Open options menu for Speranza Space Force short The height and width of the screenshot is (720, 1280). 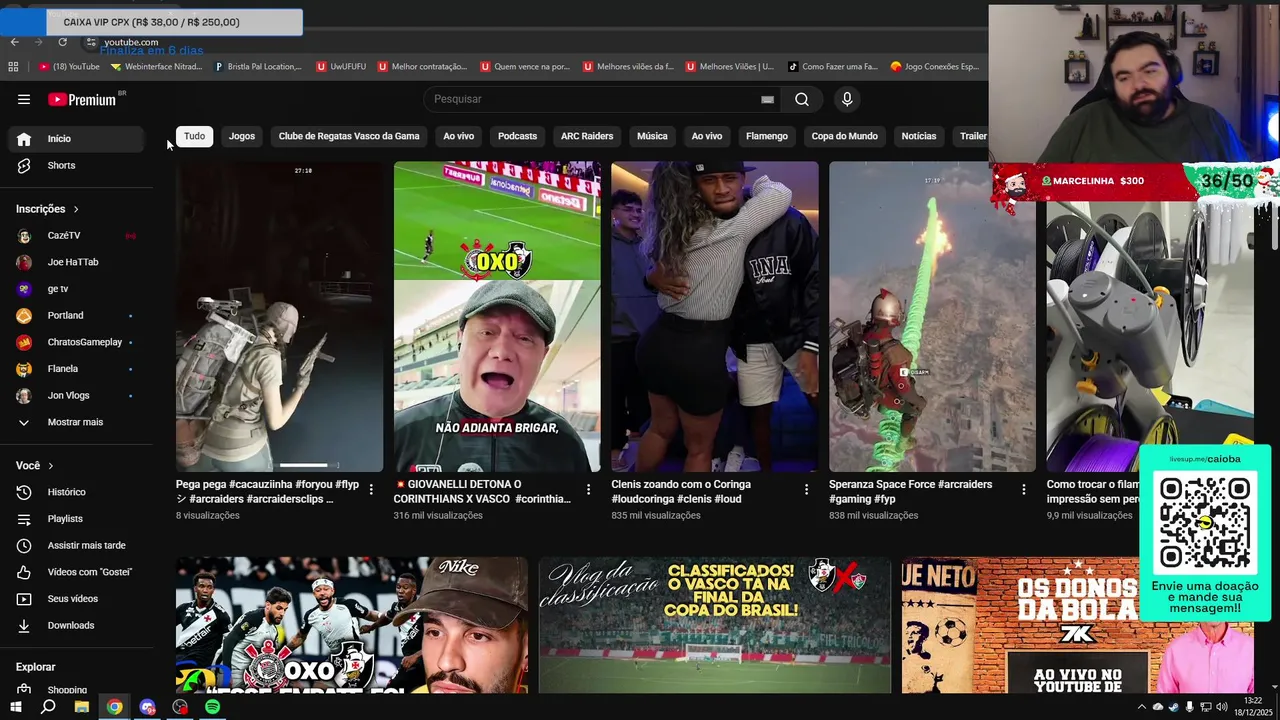pyautogui.click(x=1023, y=490)
